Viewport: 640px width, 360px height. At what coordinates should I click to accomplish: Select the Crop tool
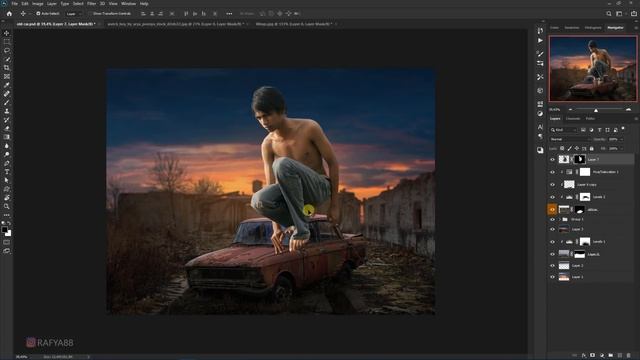click(7, 68)
